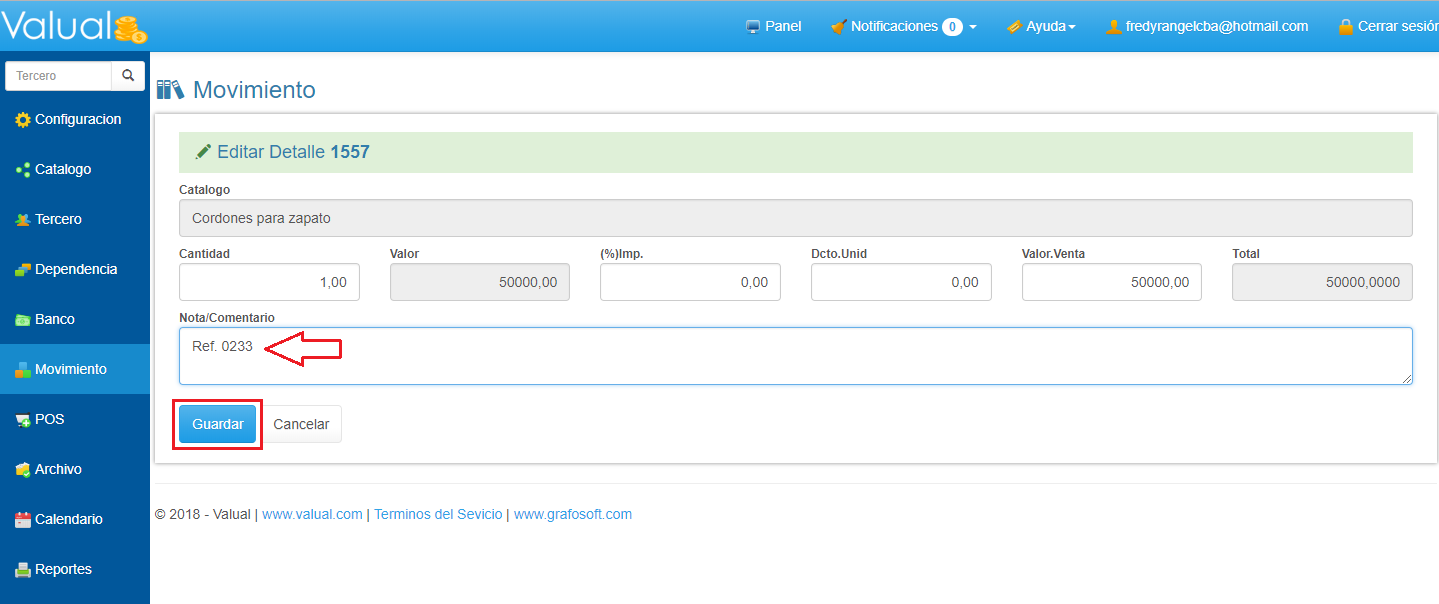Open Dependencia from the sidebar icon
The width and height of the screenshot is (1439, 604).
tap(23, 270)
